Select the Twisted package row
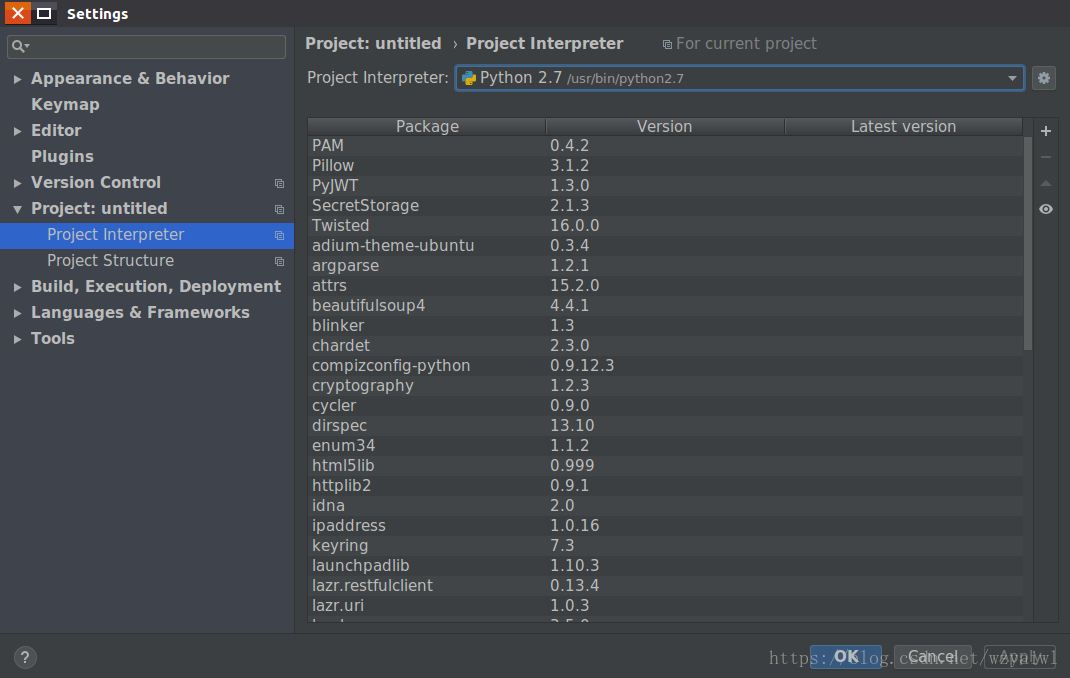The image size is (1070, 678). (665, 226)
